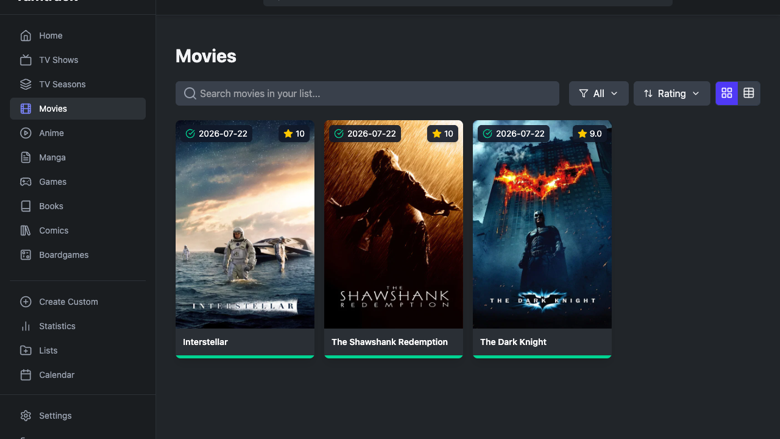The height and width of the screenshot is (439, 780).
Task: Open Comics section
Action: point(78,231)
